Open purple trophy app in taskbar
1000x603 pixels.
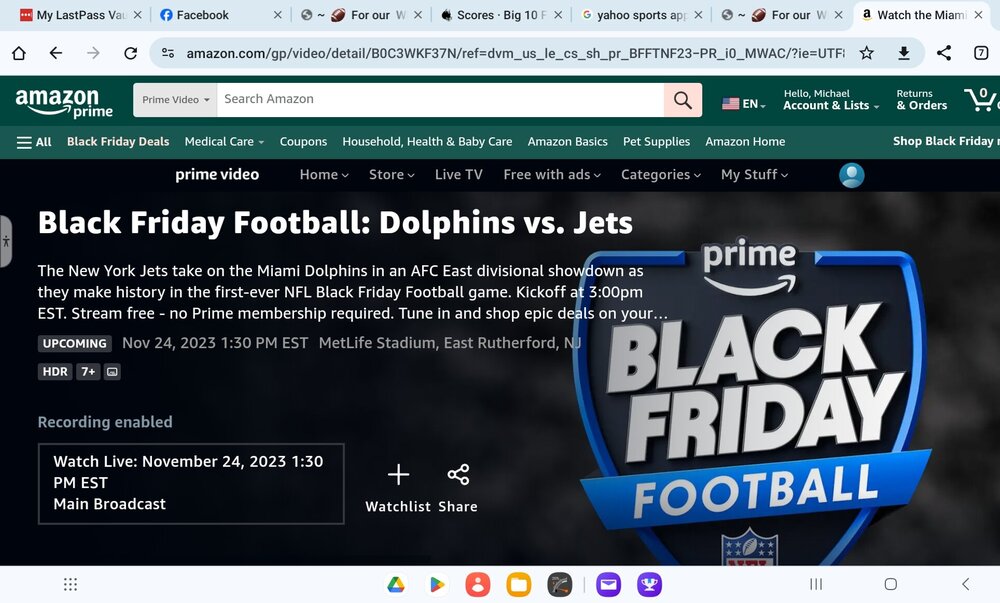[649, 584]
